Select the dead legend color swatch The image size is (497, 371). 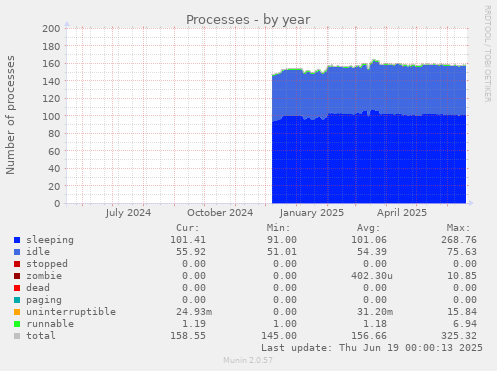click(x=17, y=288)
